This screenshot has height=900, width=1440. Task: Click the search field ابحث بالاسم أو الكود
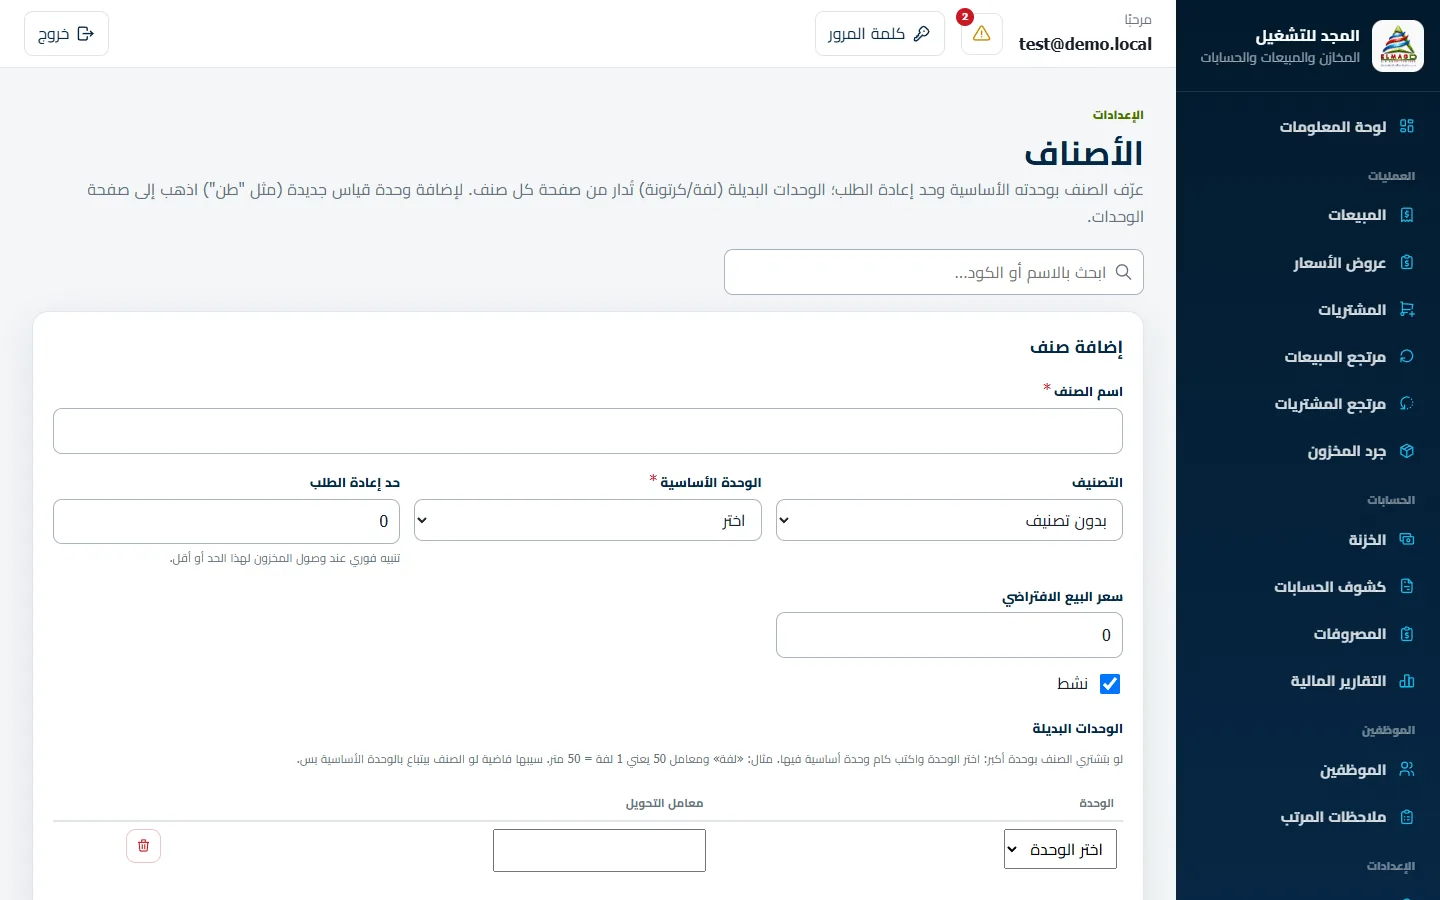click(934, 272)
